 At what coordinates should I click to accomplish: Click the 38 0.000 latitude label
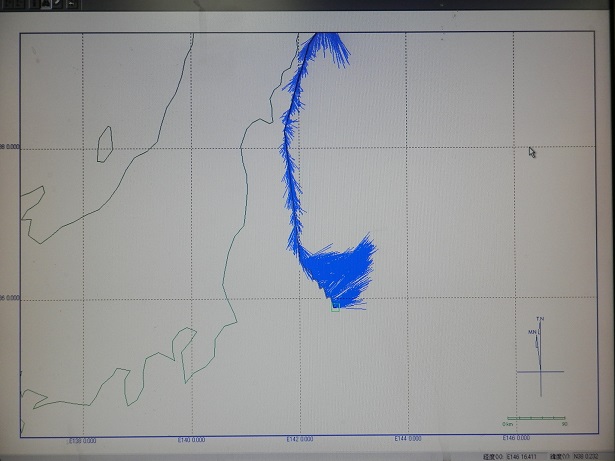pos(9,147)
